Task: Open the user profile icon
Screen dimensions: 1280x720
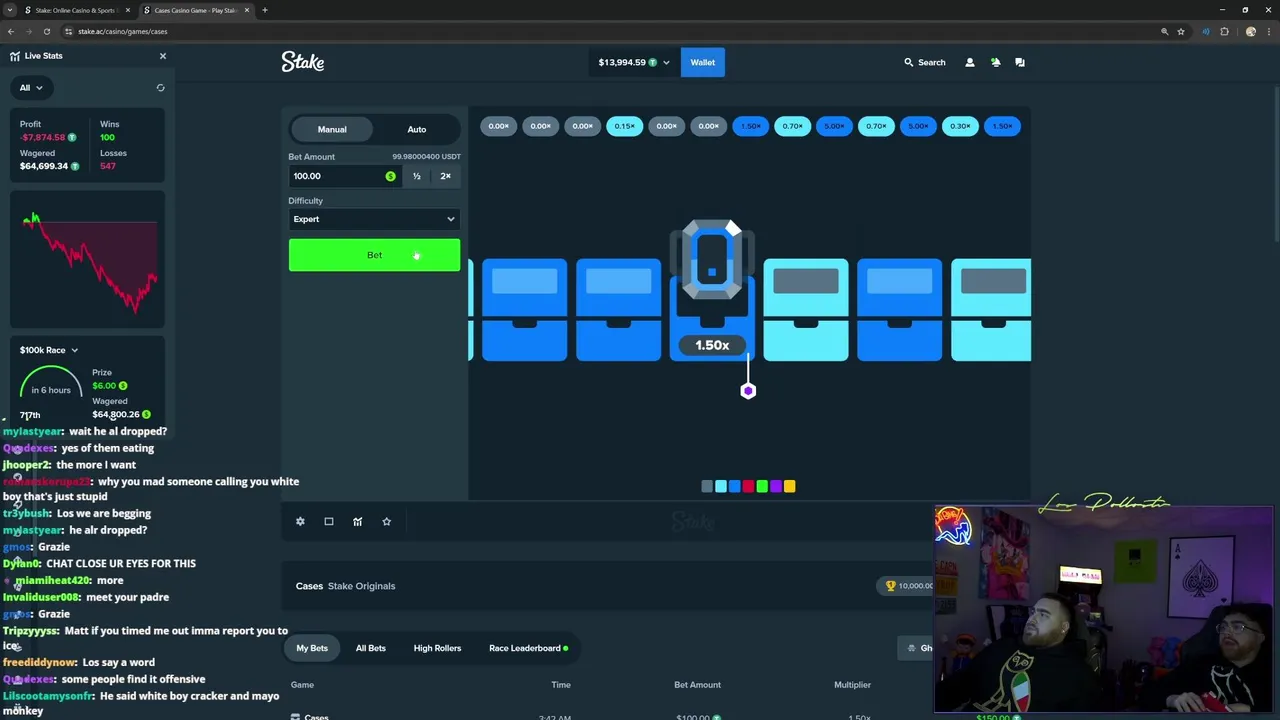Action: (969, 62)
